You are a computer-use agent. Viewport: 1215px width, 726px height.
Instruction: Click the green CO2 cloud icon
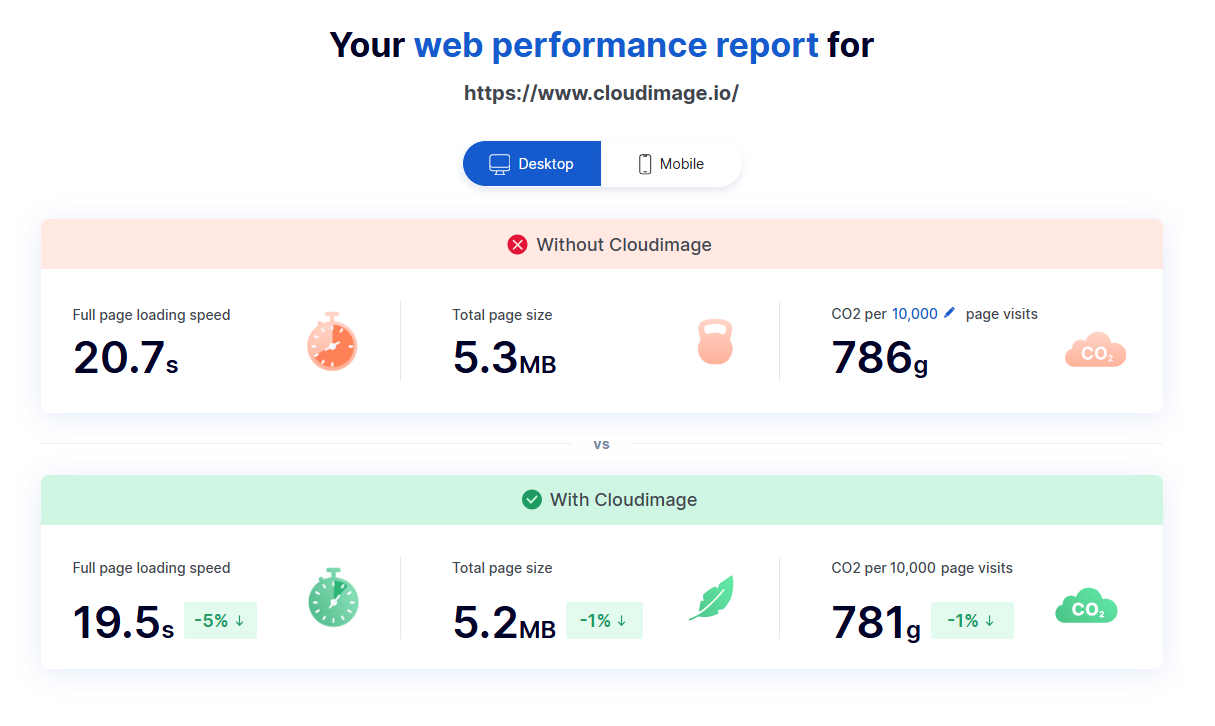click(x=1086, y=606)
